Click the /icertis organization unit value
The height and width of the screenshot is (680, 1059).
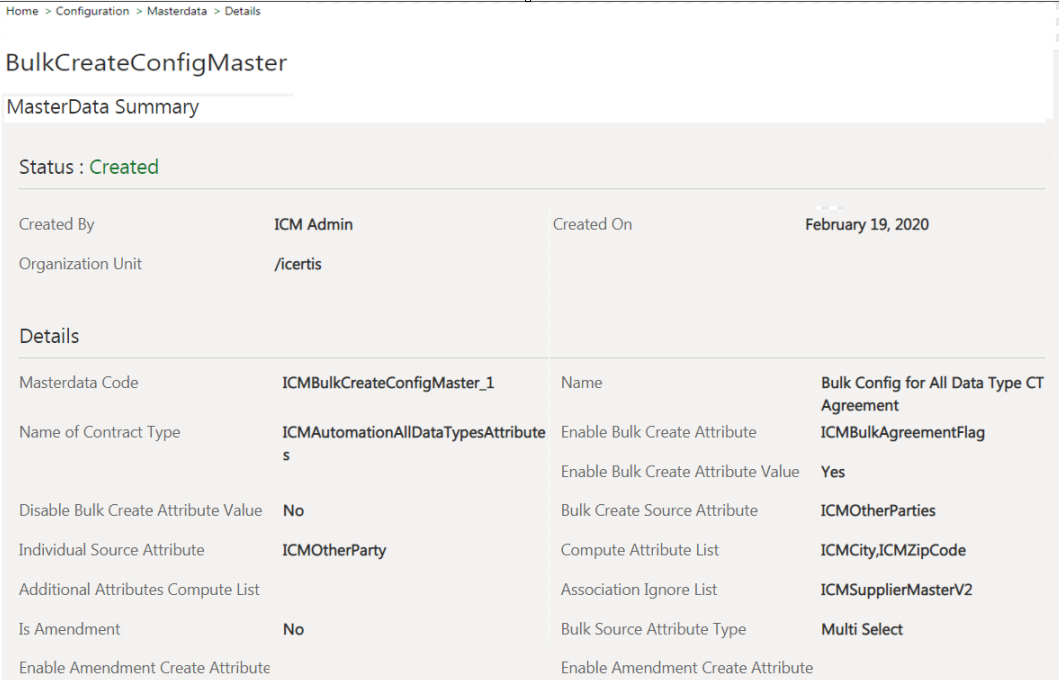click(298, 265)
